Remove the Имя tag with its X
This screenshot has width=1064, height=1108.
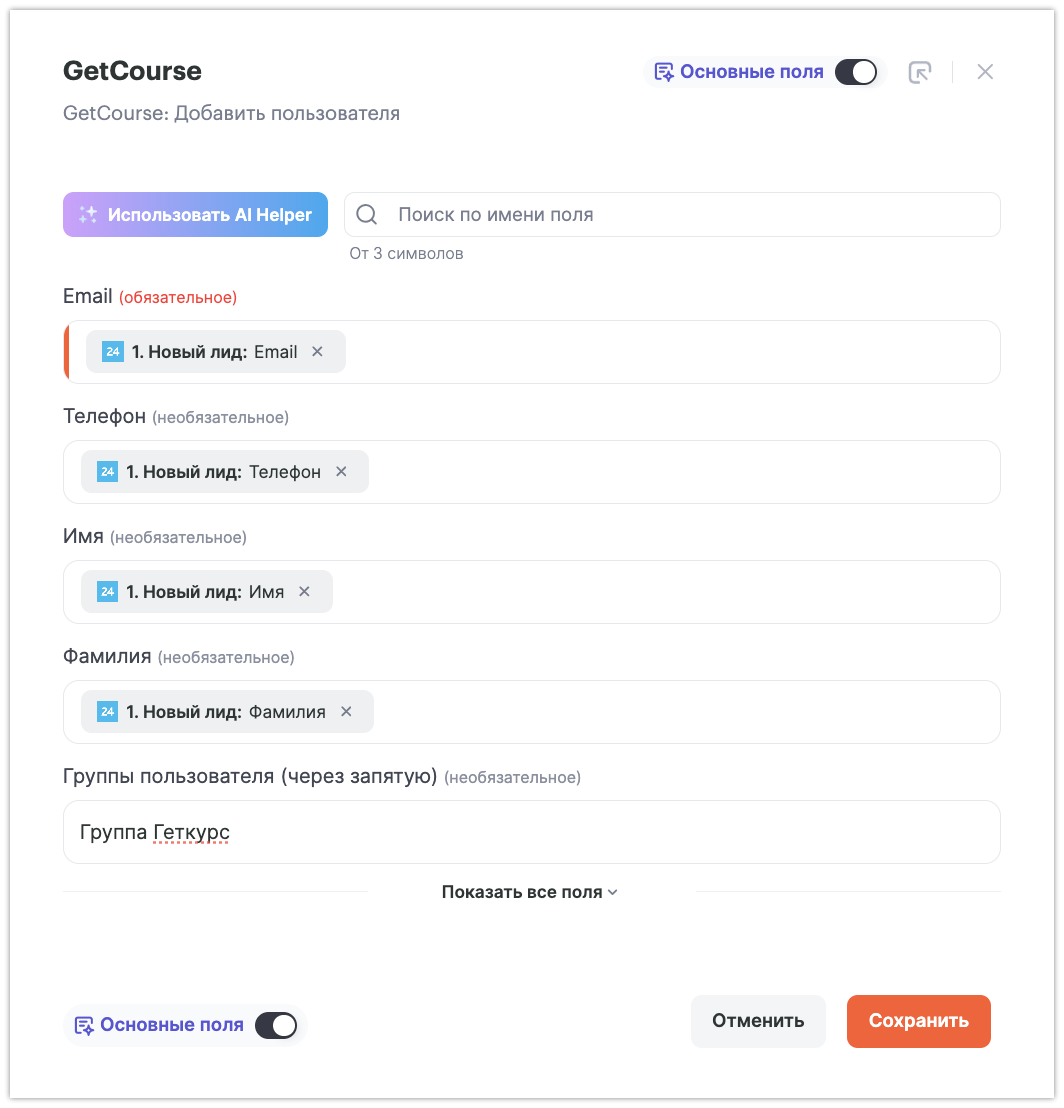click(305, 592)
